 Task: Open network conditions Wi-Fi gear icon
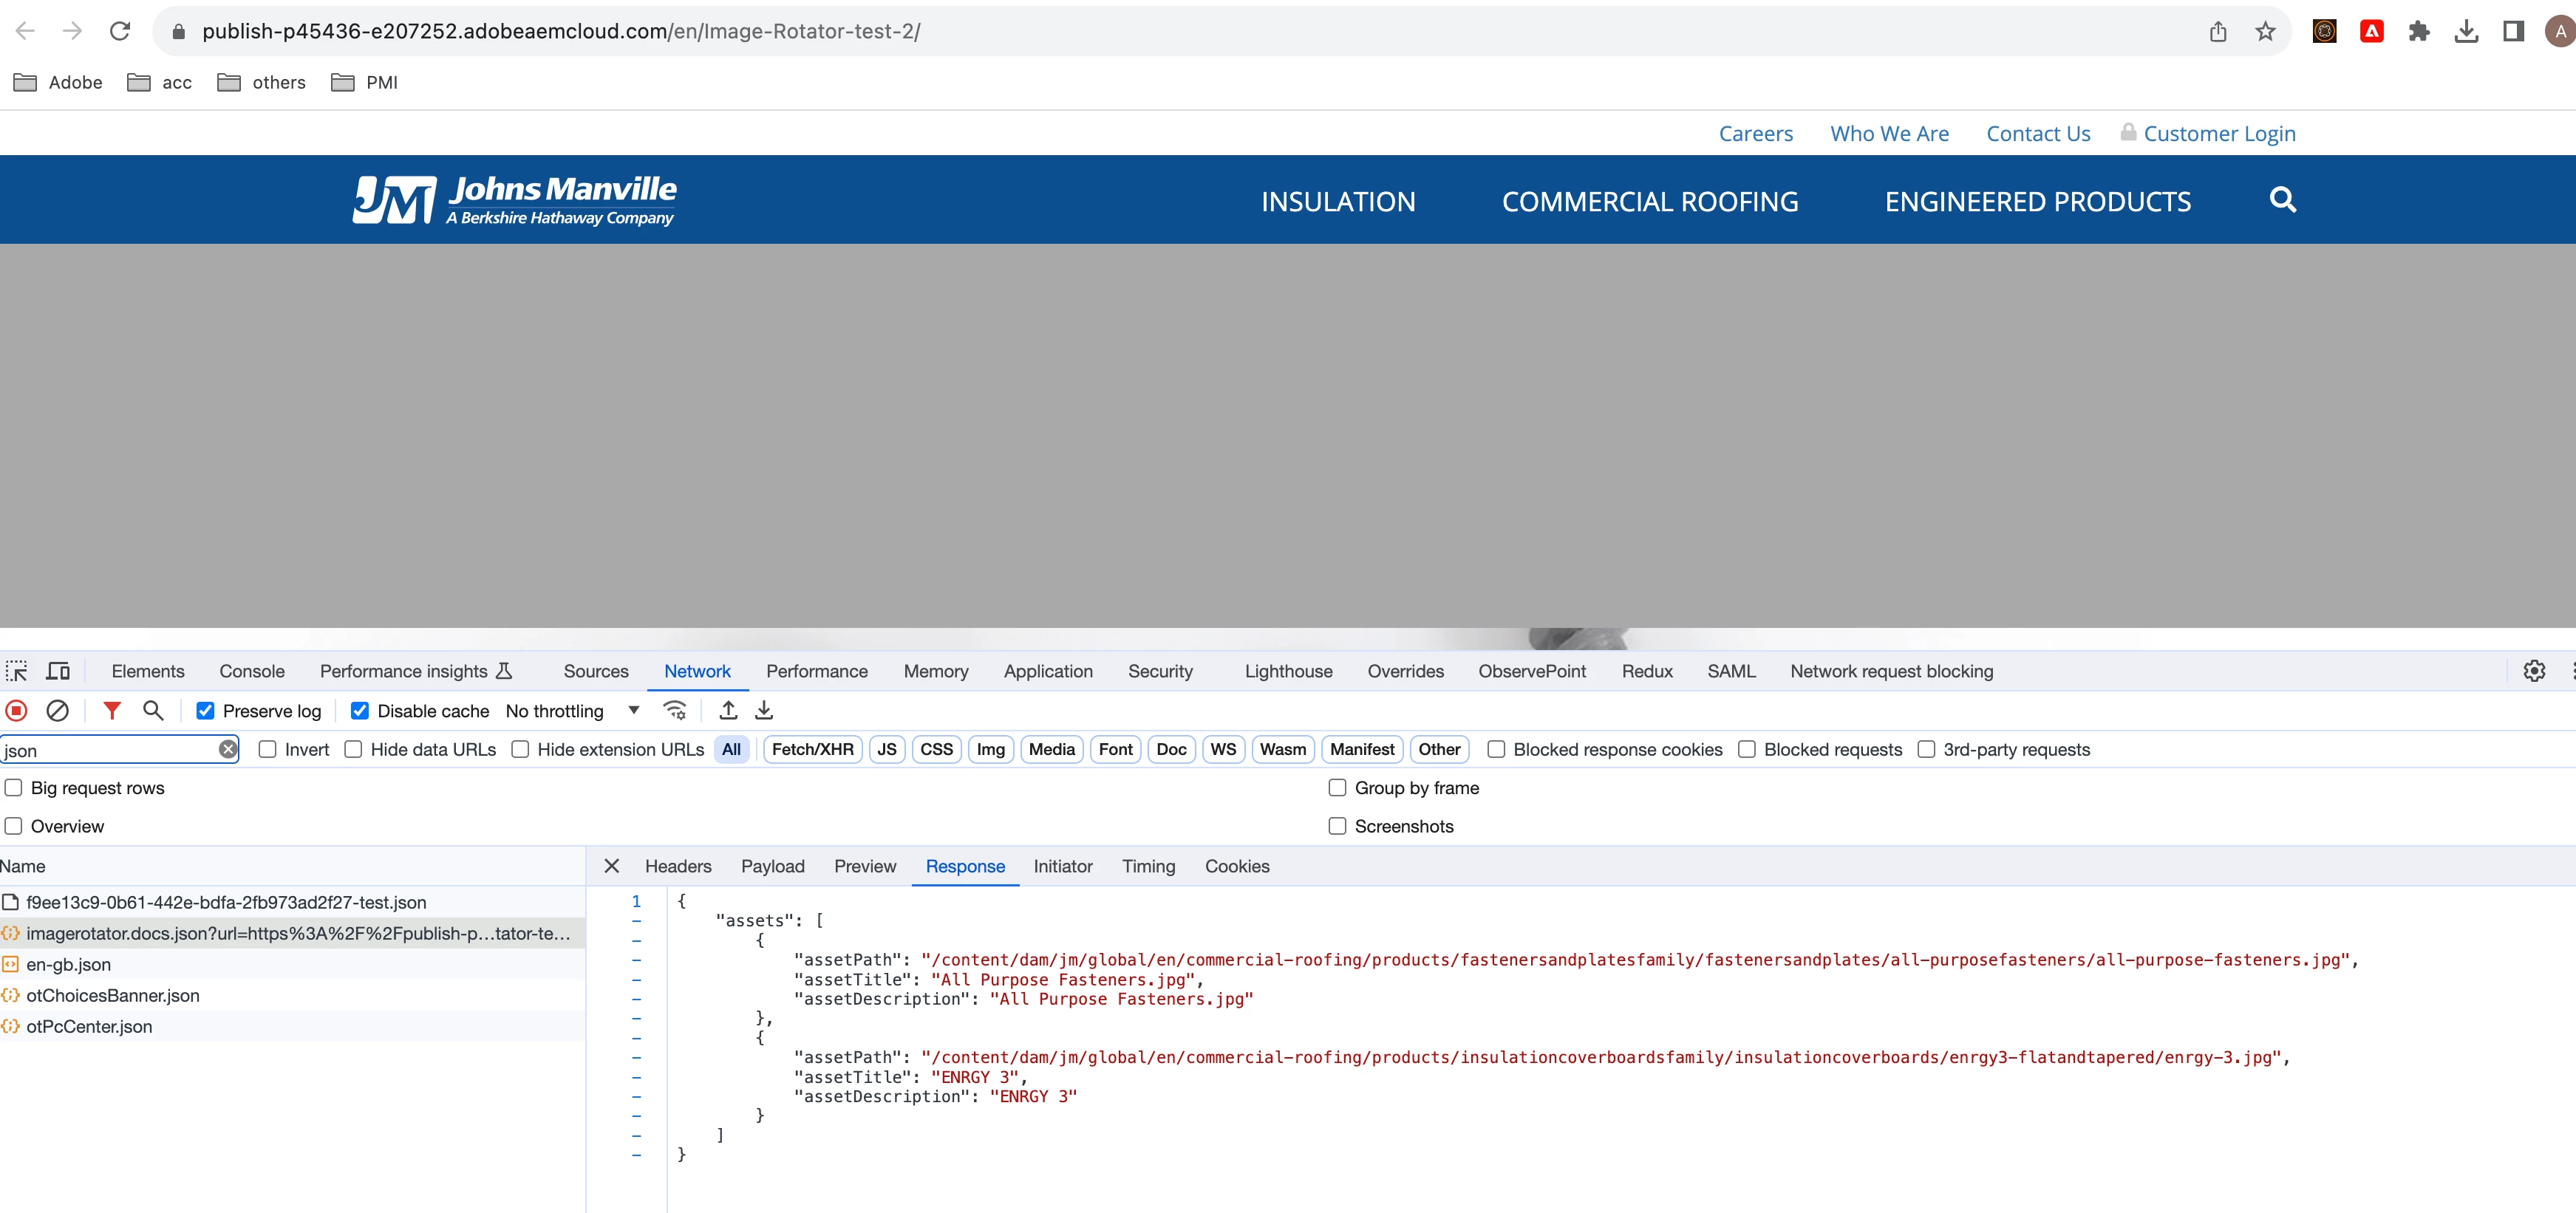[675, 711]
